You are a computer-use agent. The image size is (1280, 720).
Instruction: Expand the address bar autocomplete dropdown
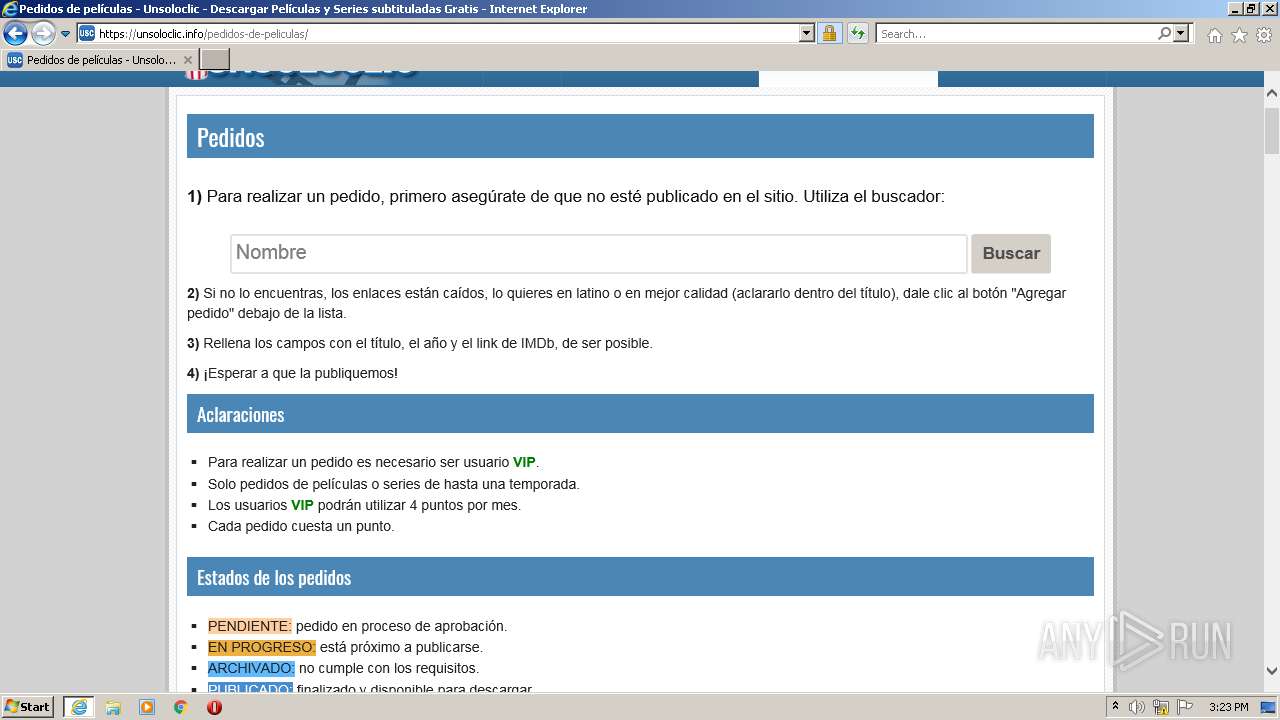tap(807, 33)
